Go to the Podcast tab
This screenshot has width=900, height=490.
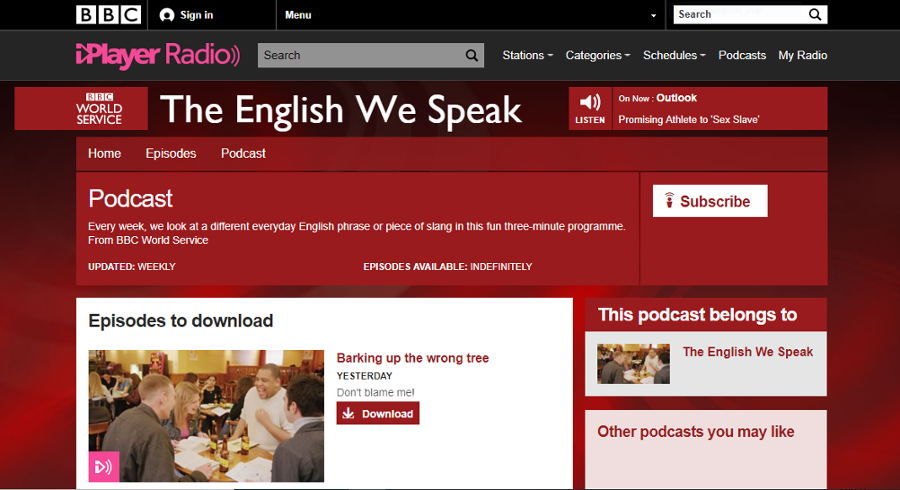pos(243,153)
